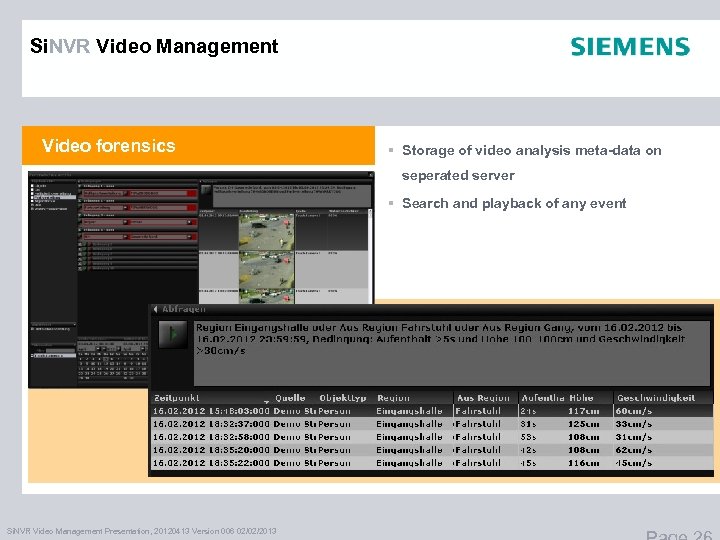This screenshot has width=720, height=540.
Task: Sort by the Aus Region column header
Action: pyautogui.click(x=483, y=398)
